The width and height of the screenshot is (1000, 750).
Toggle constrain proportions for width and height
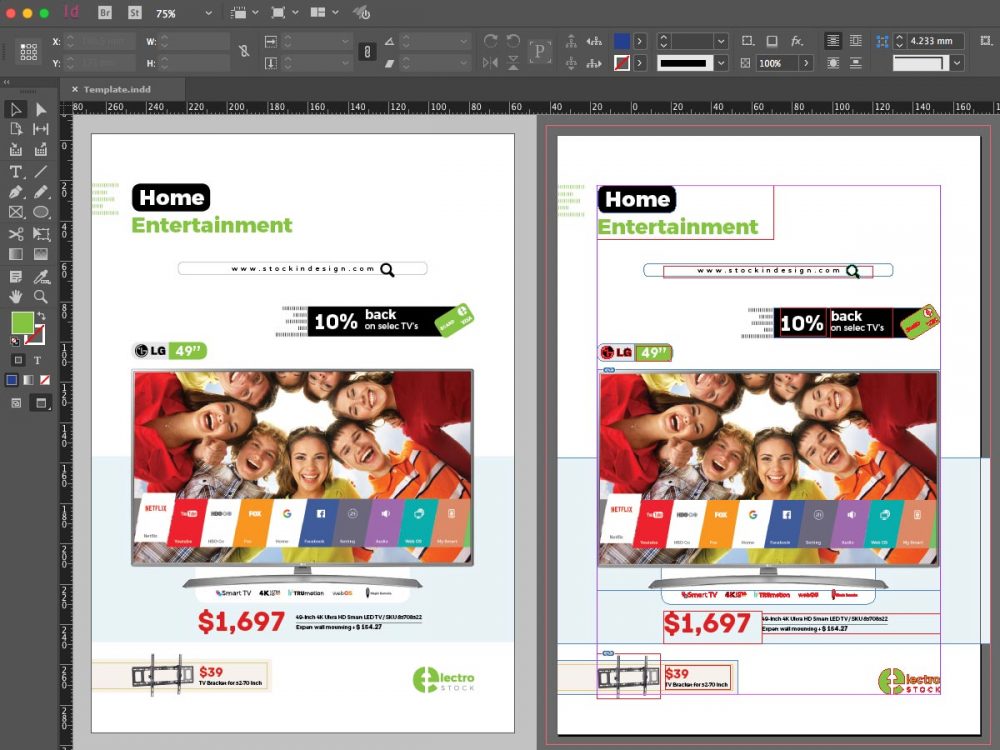pyautogui.click(x=244, y=52)
